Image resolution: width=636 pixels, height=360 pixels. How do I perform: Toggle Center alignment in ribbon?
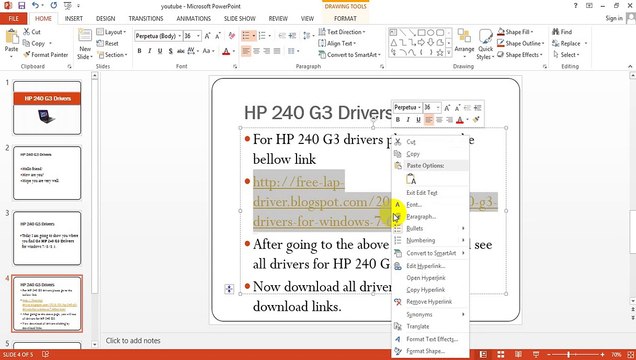pos(256,51)
